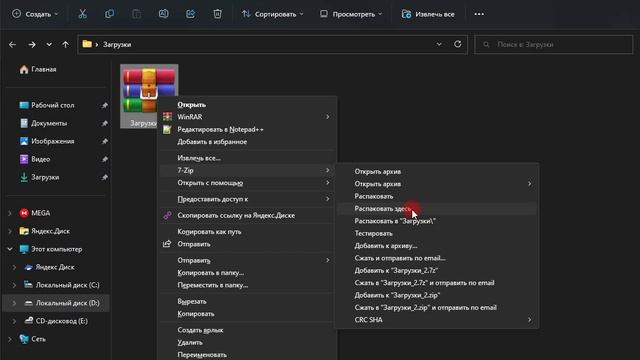
Task: Open the CRC SHA submenu
Action: tap(437, 320)
